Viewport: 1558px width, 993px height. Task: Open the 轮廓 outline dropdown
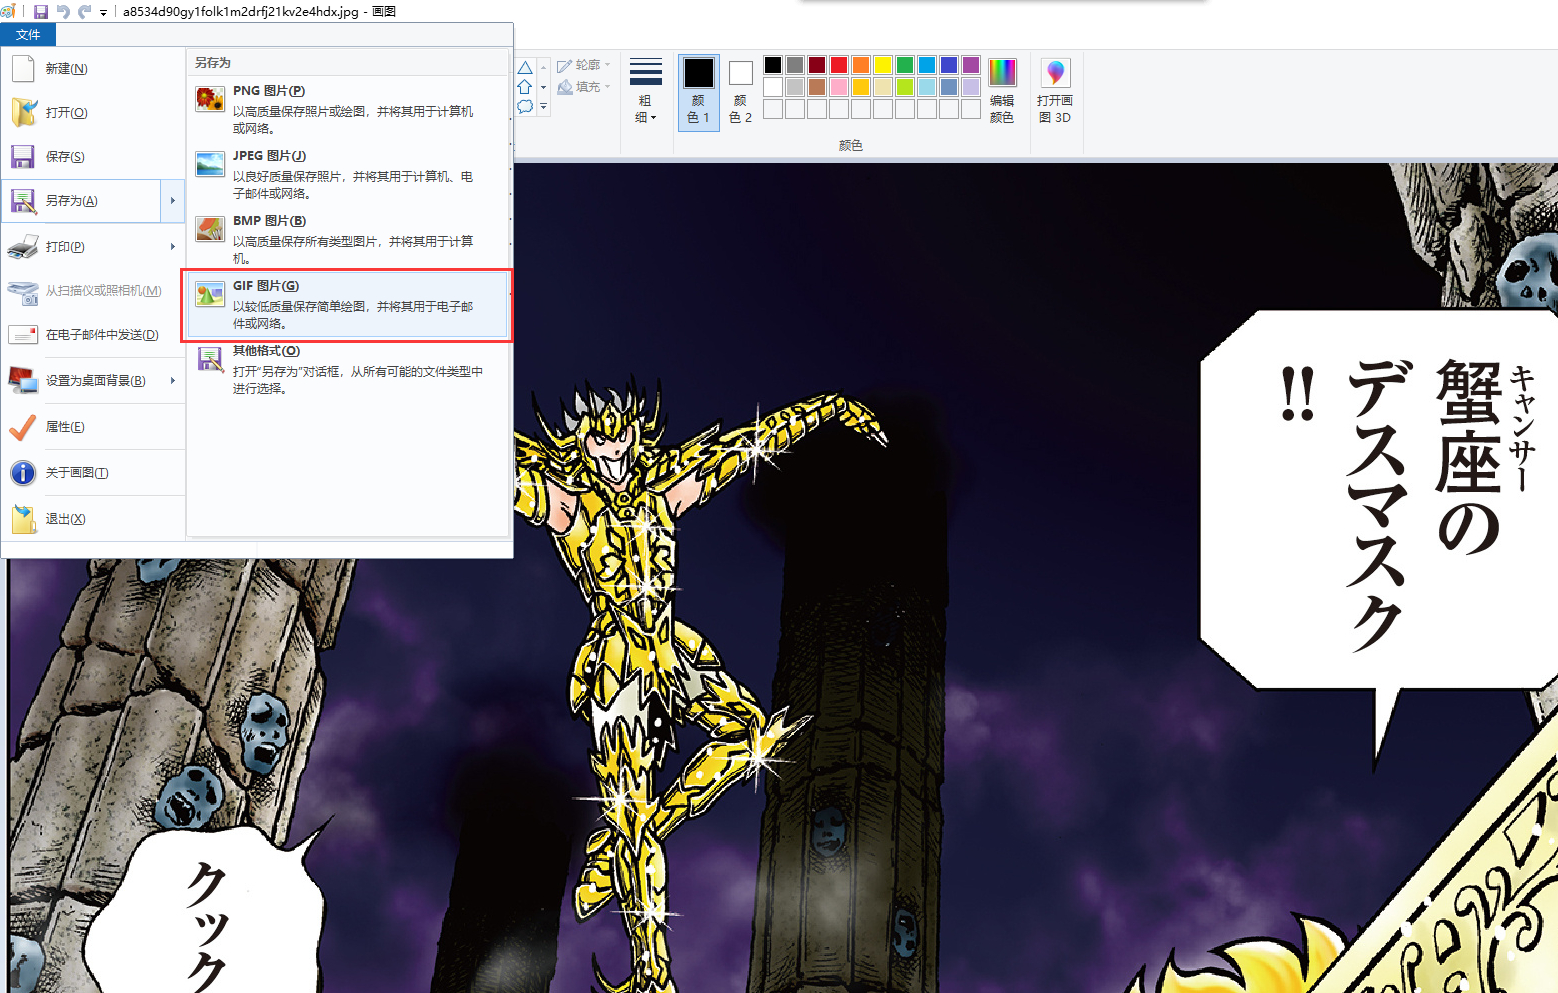pyautogui.click(x=584, y=65)
